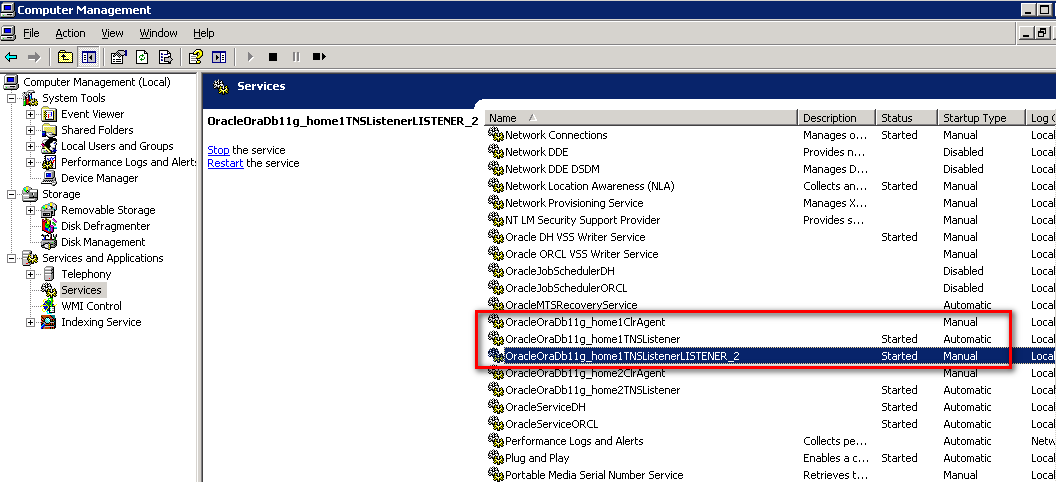Collapse the Services and Applications node

coord(11,259)
